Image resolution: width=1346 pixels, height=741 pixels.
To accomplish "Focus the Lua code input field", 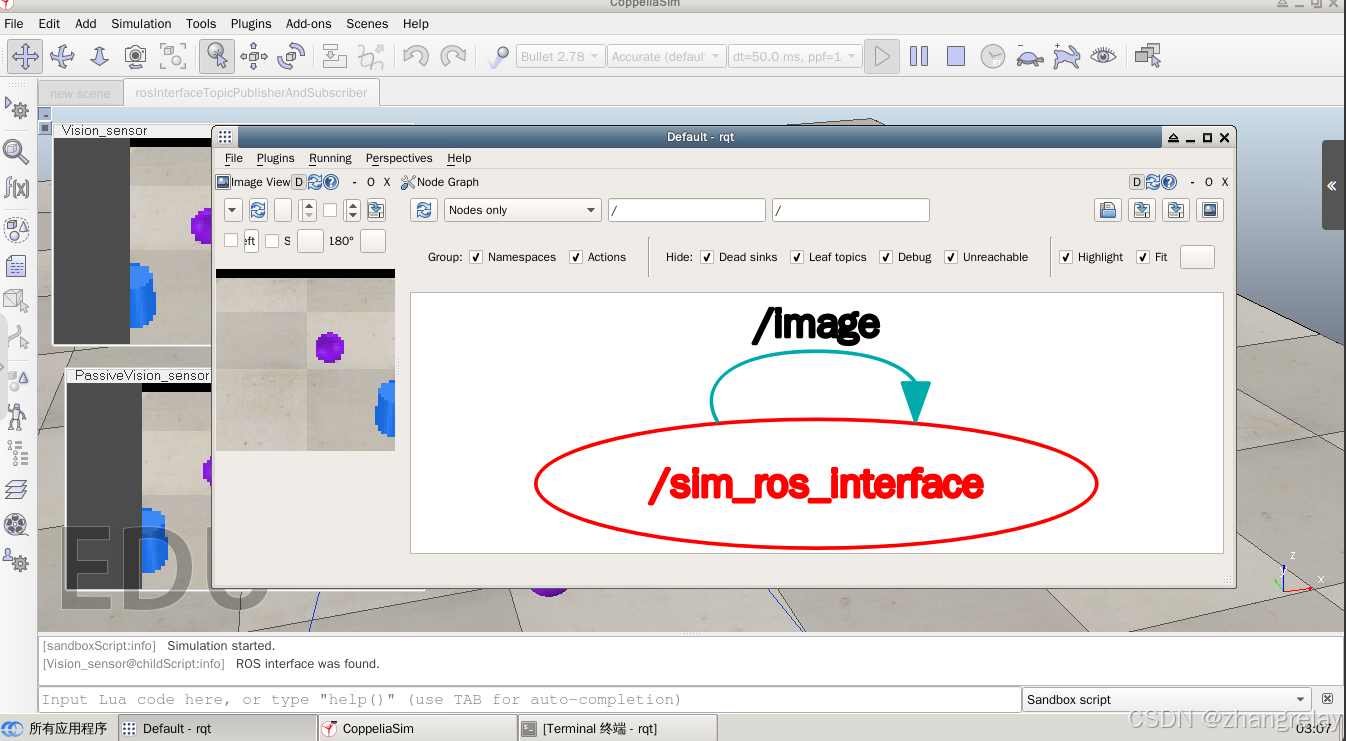I will [x=531, y=700].
